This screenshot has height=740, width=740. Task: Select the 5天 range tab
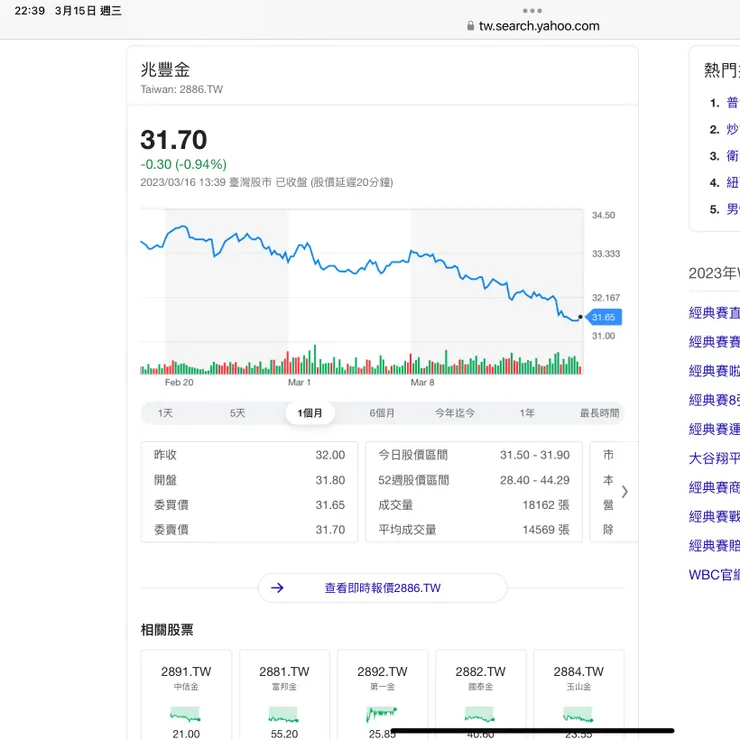237,413
